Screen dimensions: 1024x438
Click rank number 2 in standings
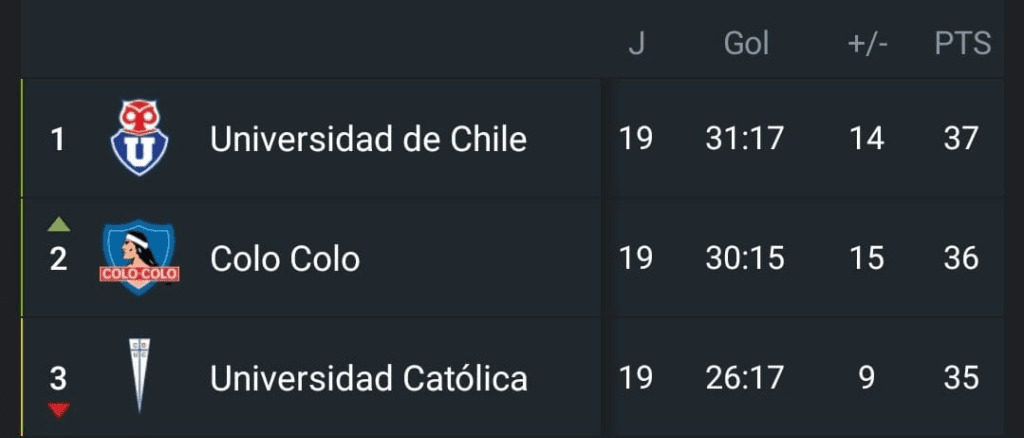(59, 258)
